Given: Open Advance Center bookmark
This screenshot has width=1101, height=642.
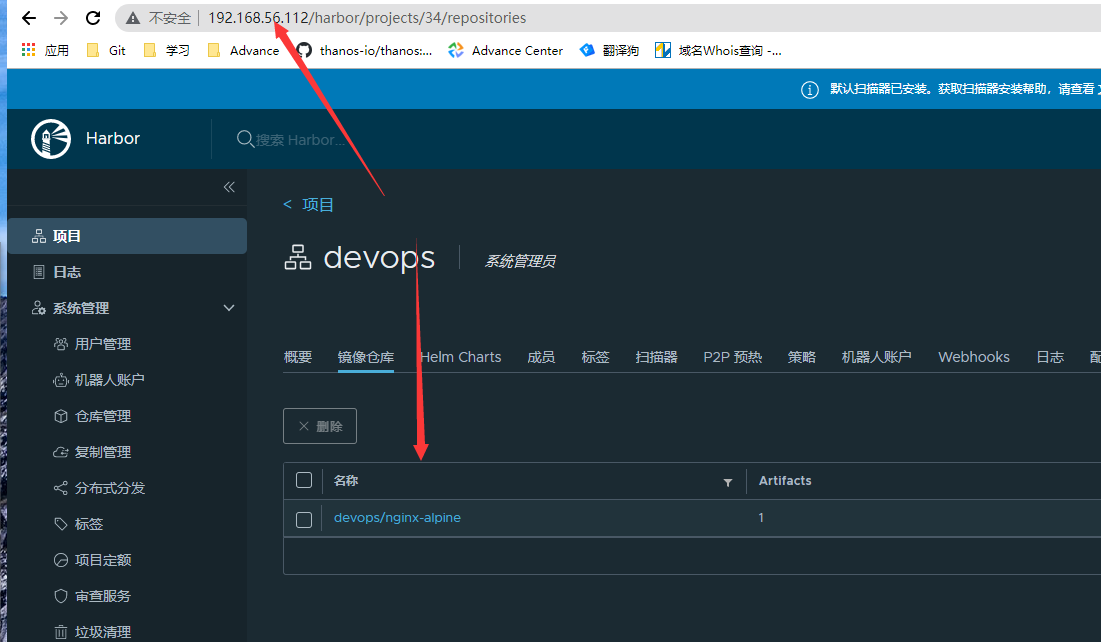Looking at the screenshot, I should (x=506, y=51).
